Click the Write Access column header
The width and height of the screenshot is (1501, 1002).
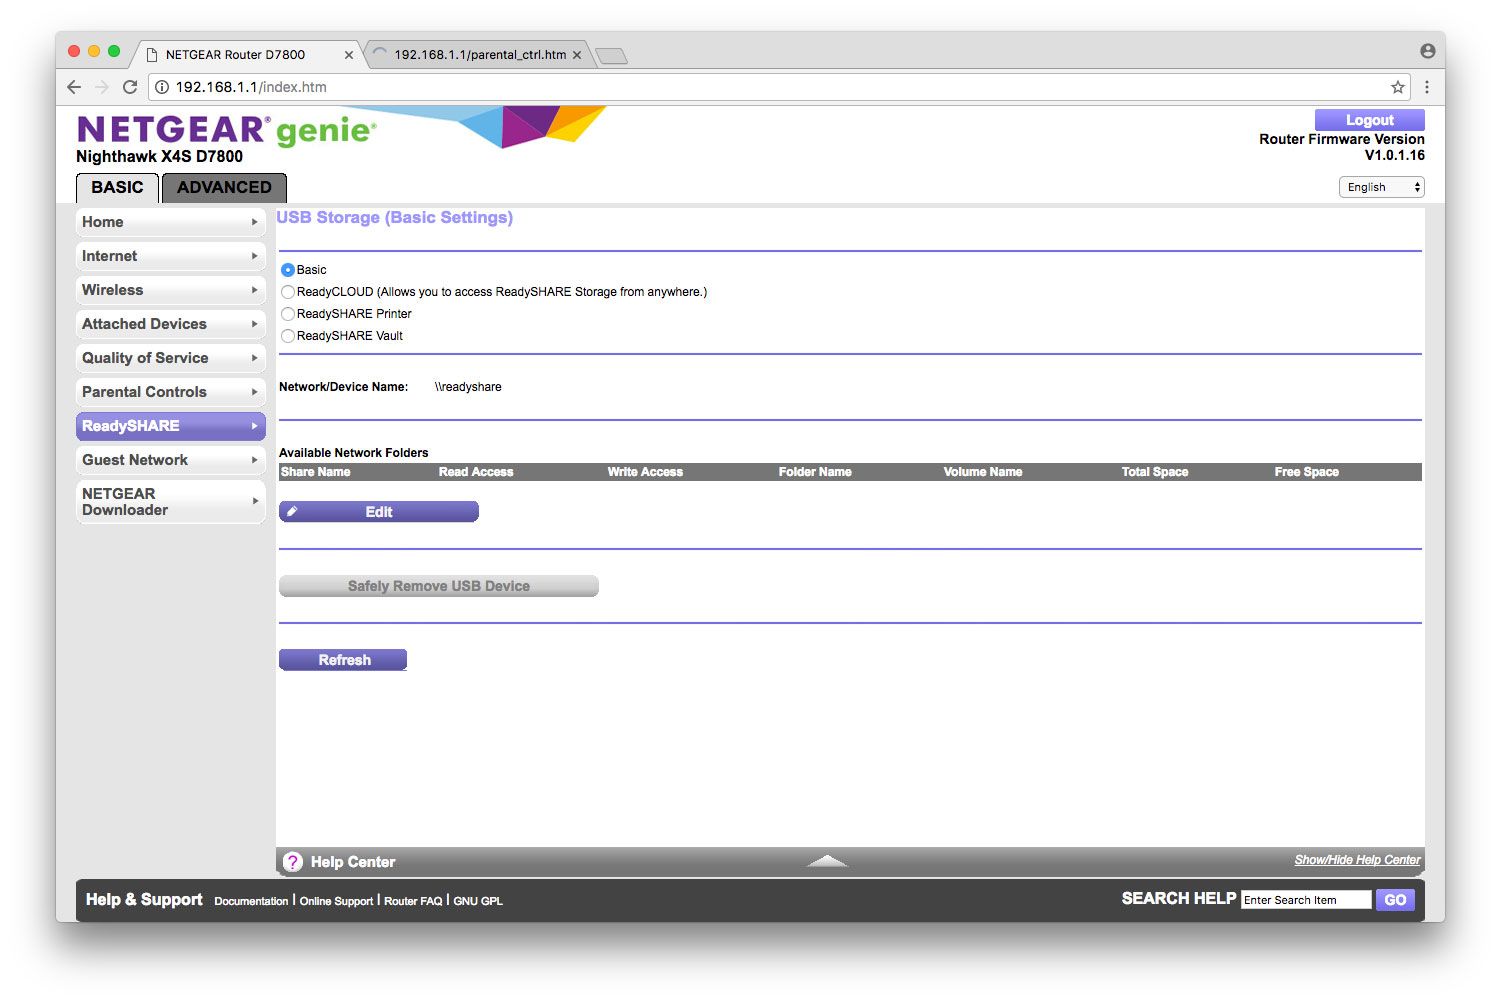tap(645, 472)
